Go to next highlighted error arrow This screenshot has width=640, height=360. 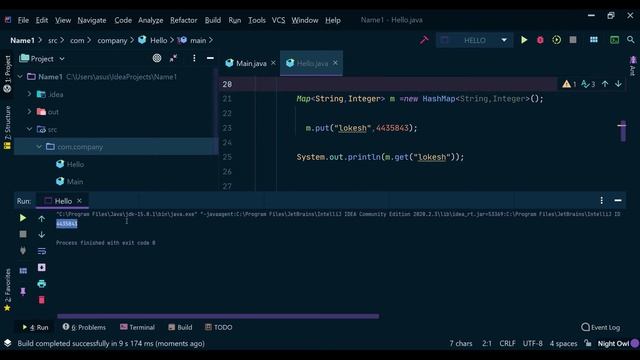(618, 84)
